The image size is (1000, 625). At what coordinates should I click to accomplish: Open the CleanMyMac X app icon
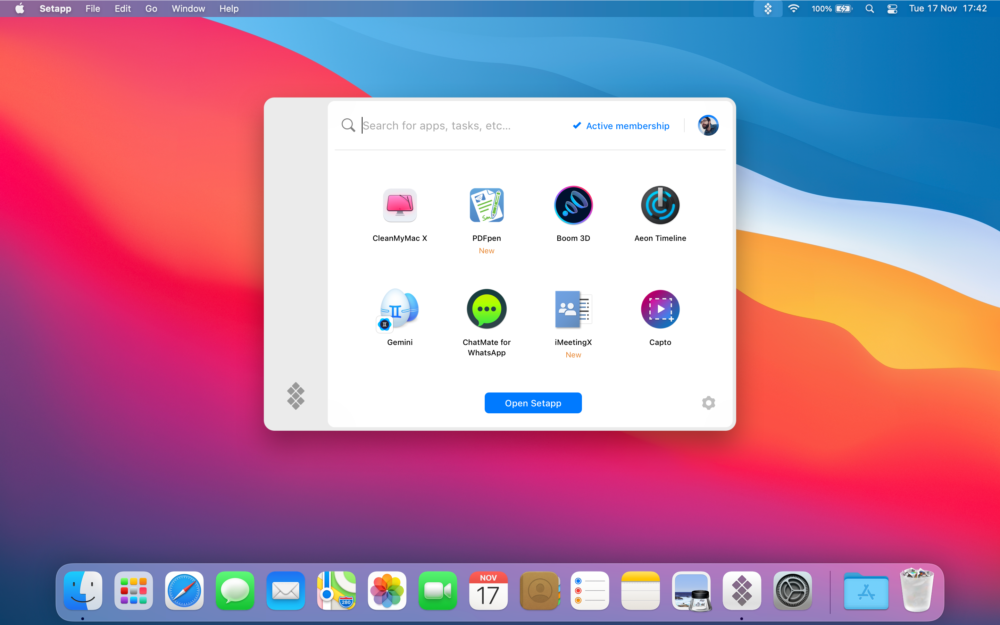coord(400,205)
